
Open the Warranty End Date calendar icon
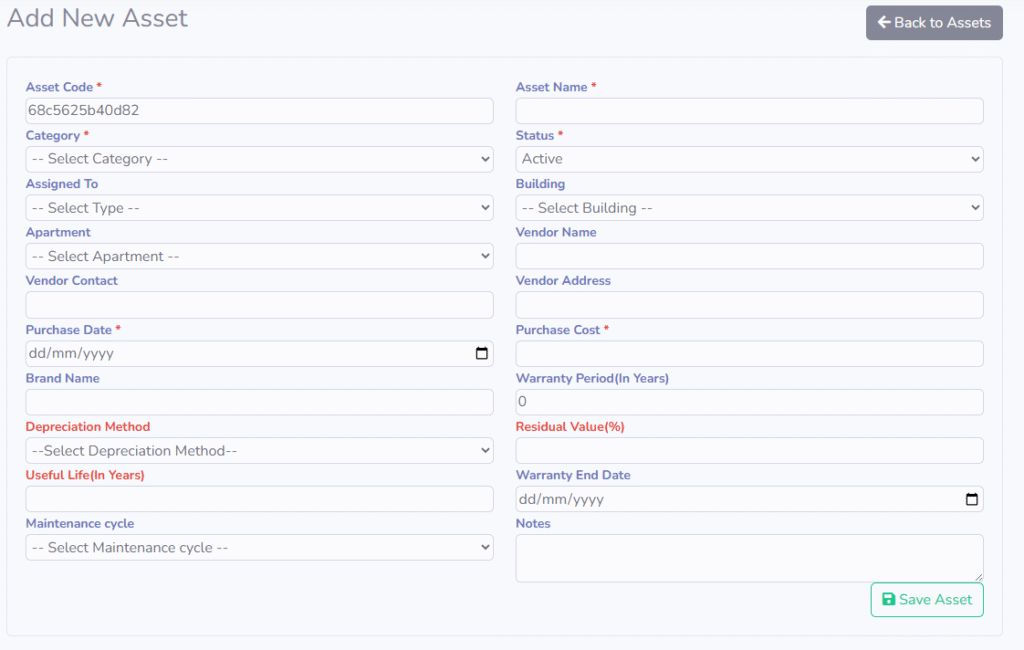pyautogui.click(x=972, y=499)
